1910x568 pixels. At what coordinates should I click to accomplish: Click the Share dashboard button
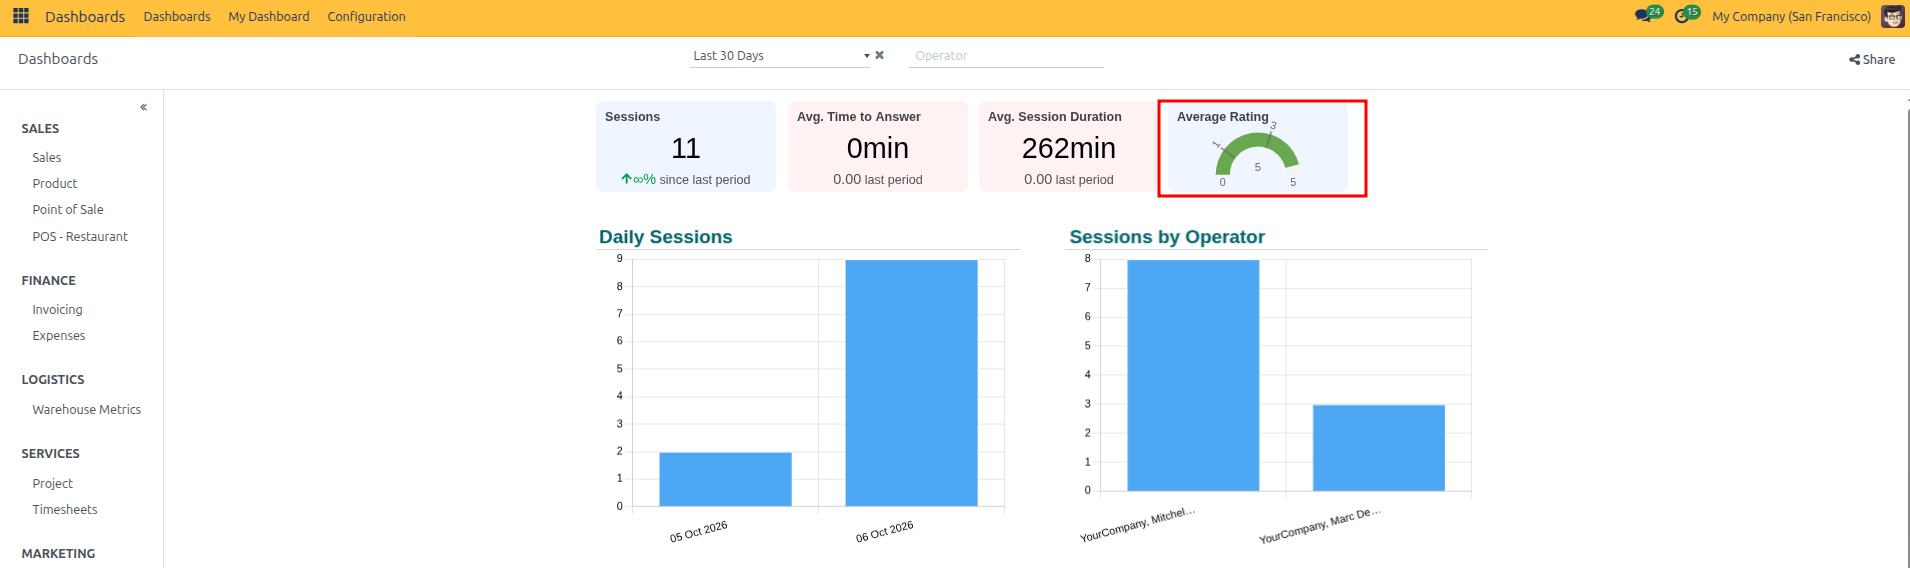click(1872, 59)
